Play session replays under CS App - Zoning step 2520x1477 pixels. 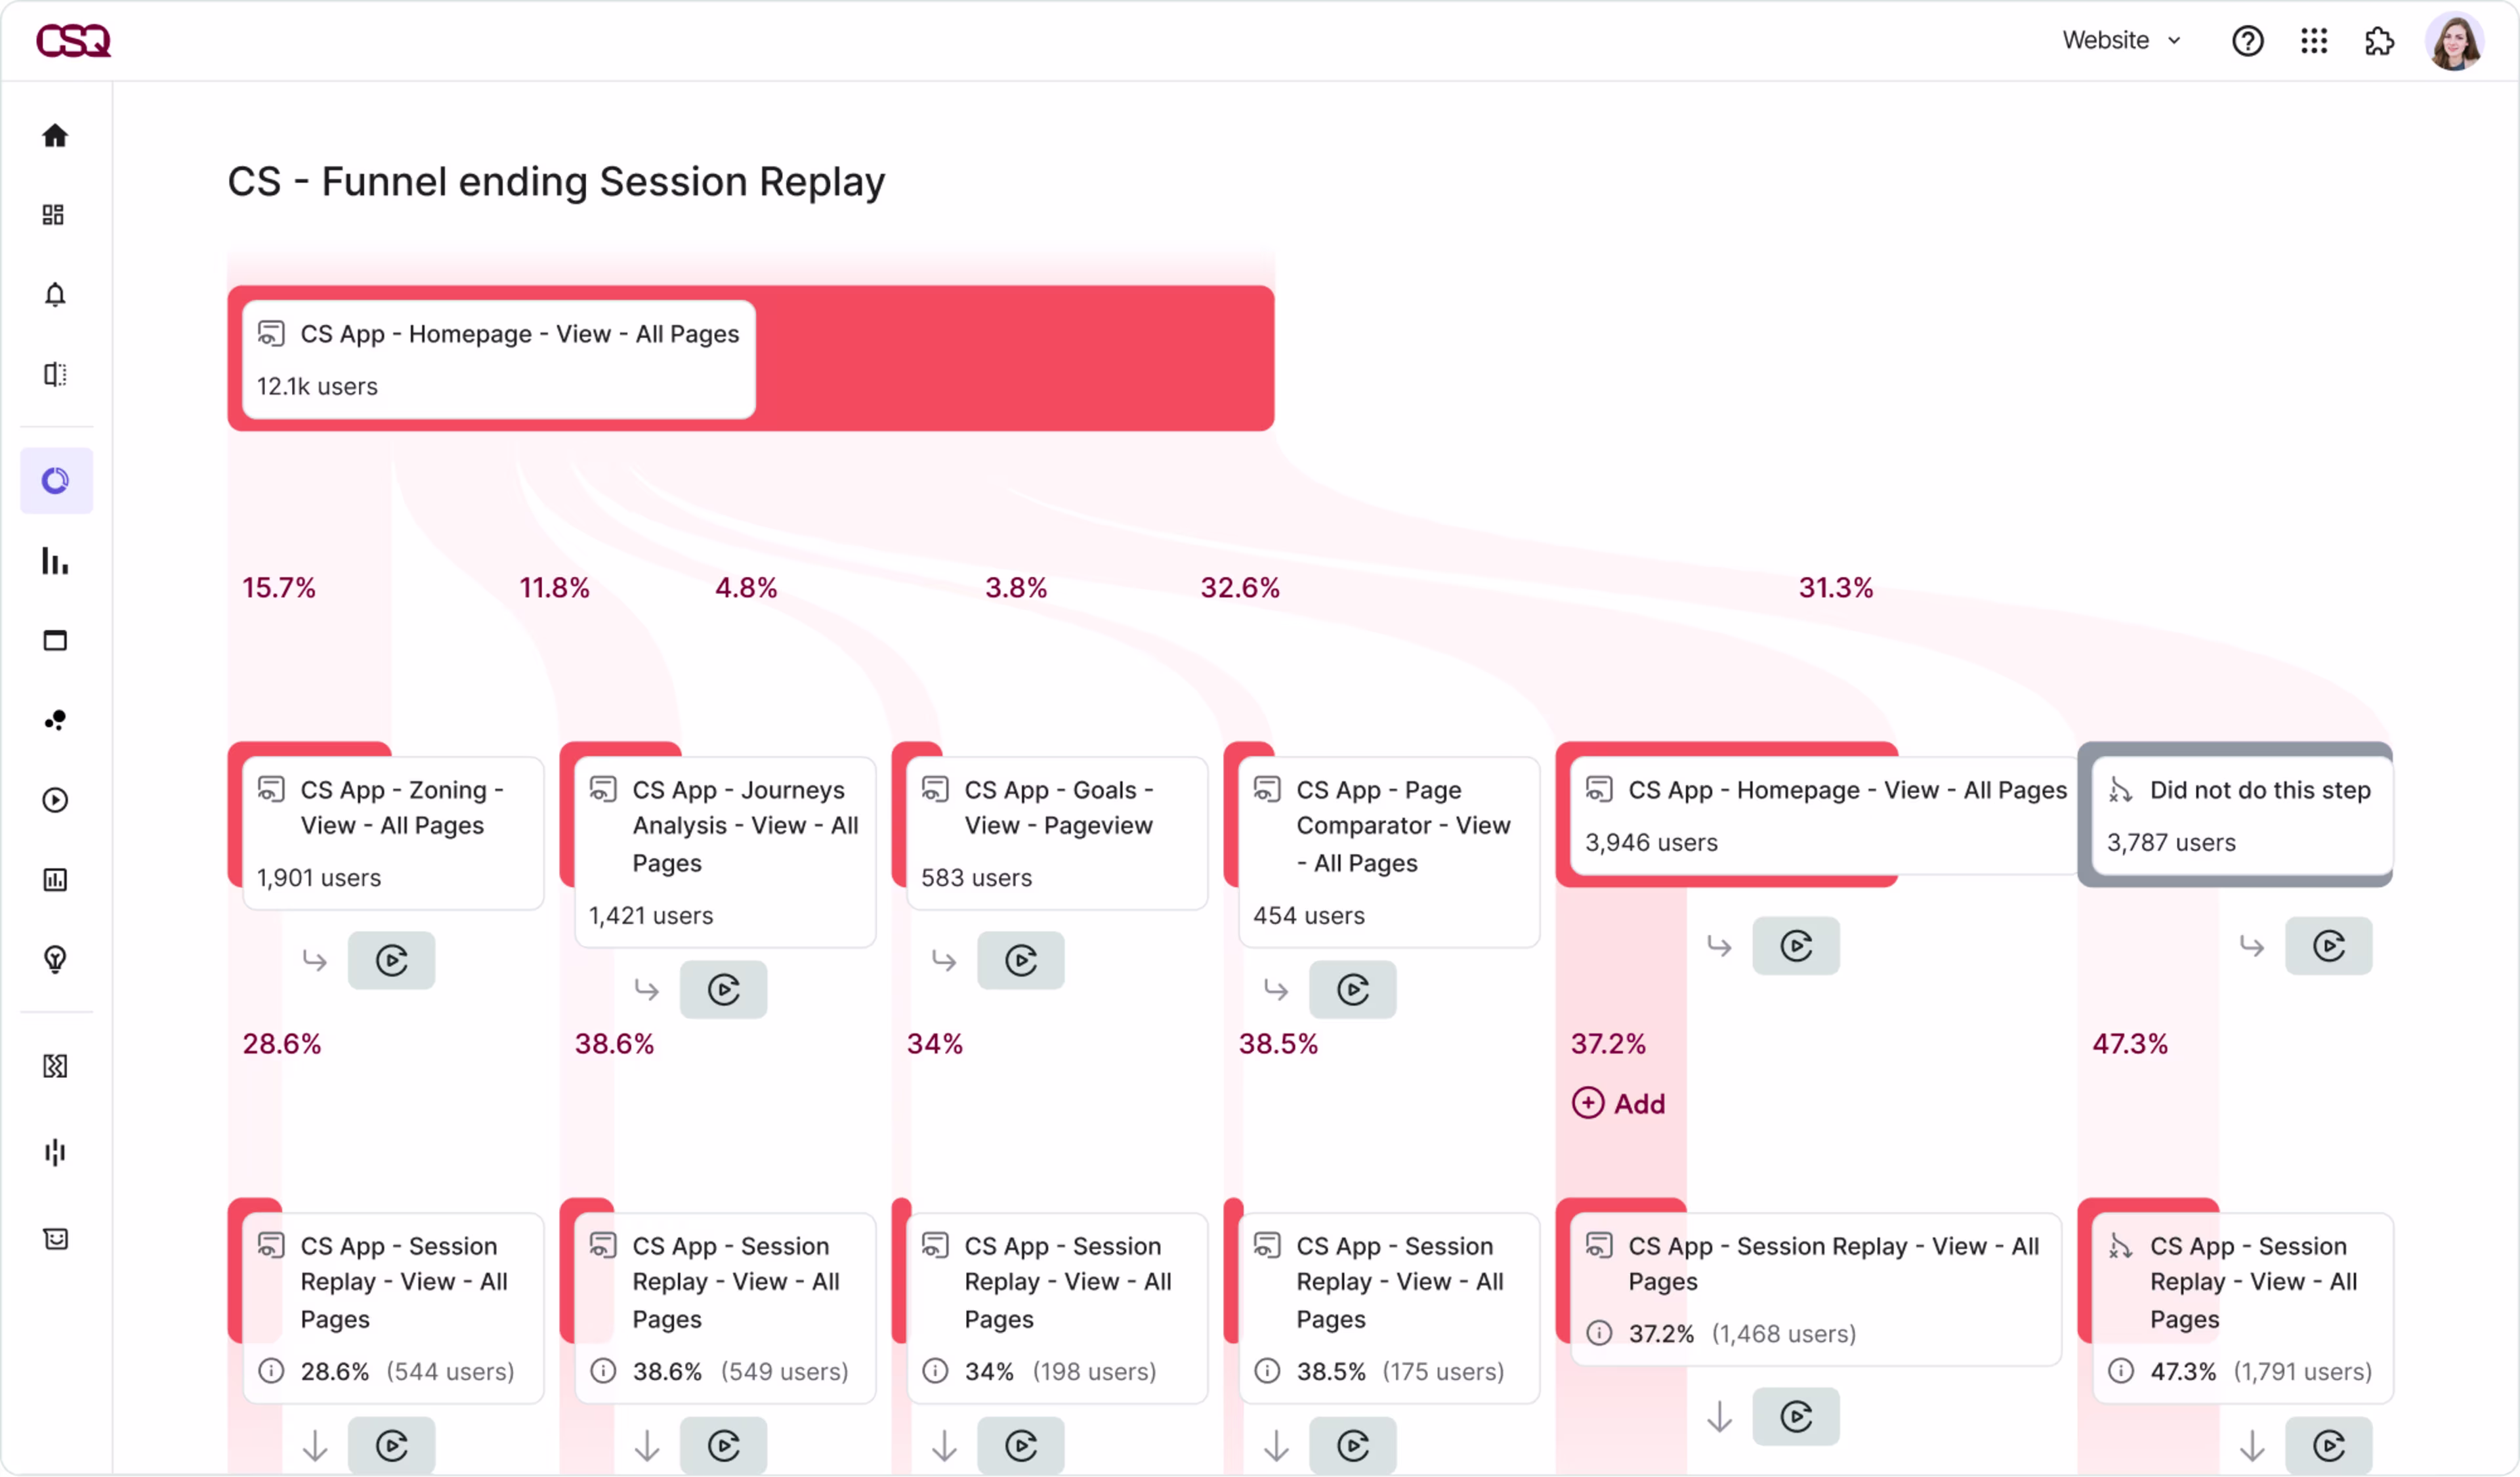point(392,960)
